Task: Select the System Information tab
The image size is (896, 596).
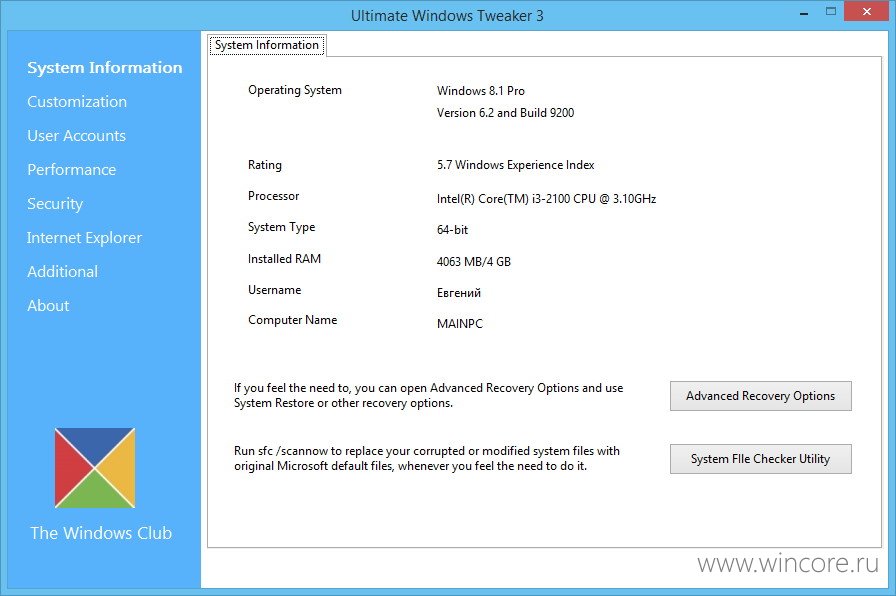Action: (x=267, y=45)
